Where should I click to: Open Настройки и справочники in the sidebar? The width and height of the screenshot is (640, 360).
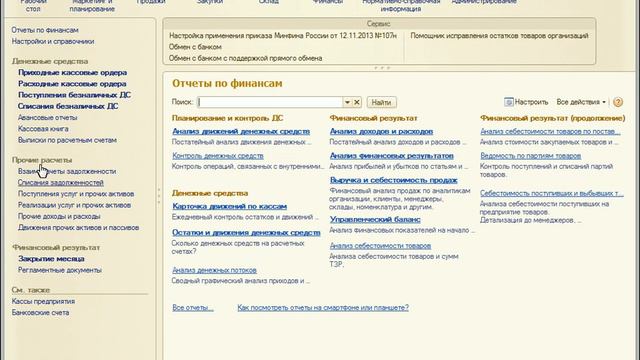[x=53, y=42]
